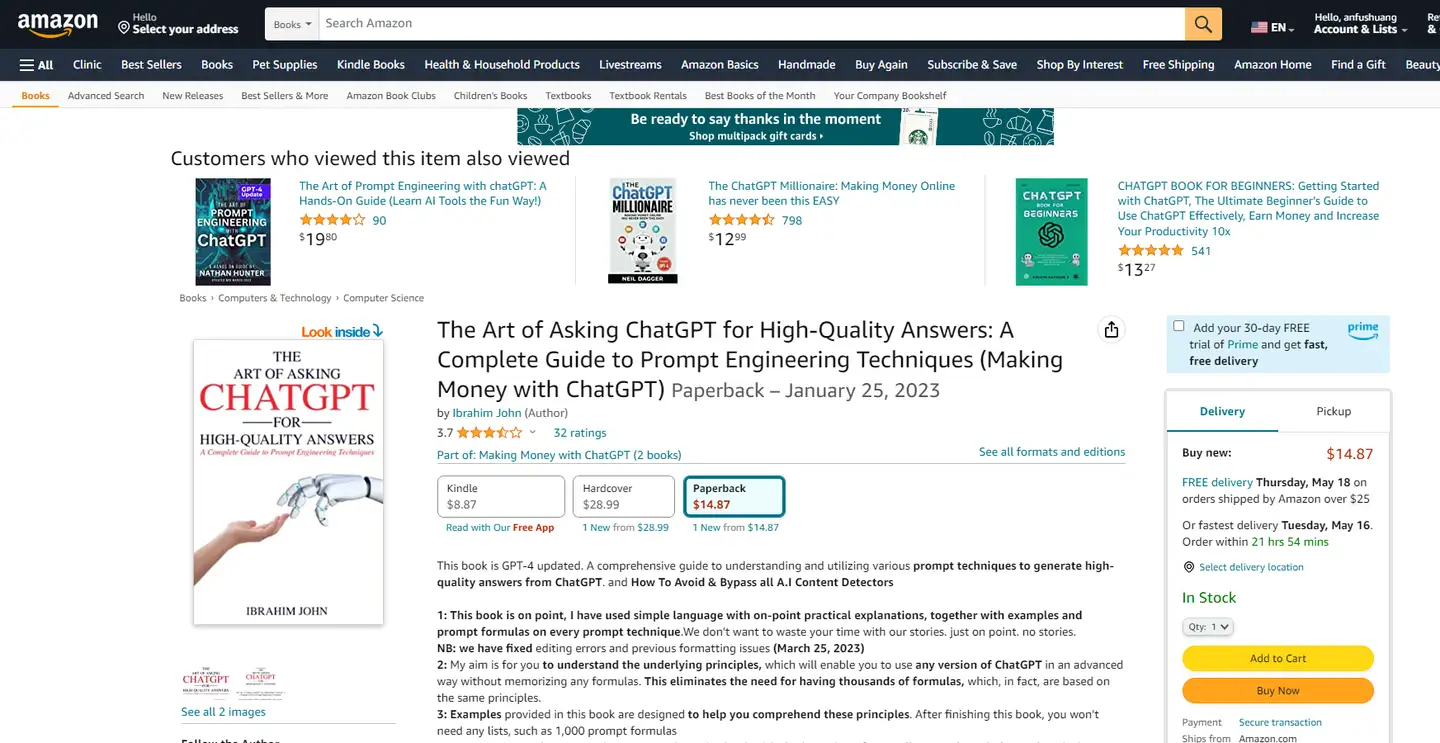Viewport: 1440px width, 743px height.
Task: Click the Amazon logo
Action: pyautogui.click(x=58, y=24)
